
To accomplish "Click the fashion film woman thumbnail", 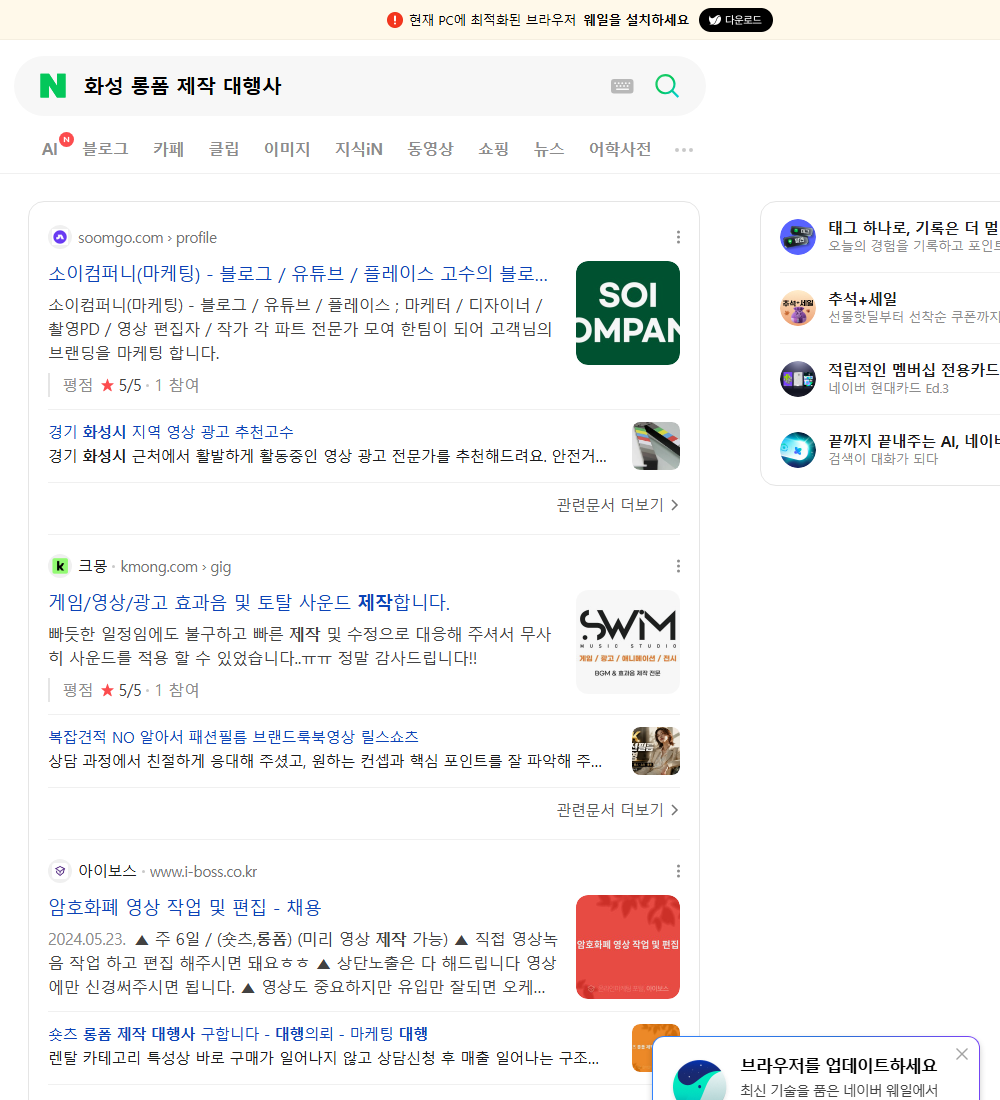I will click(655, 751).
